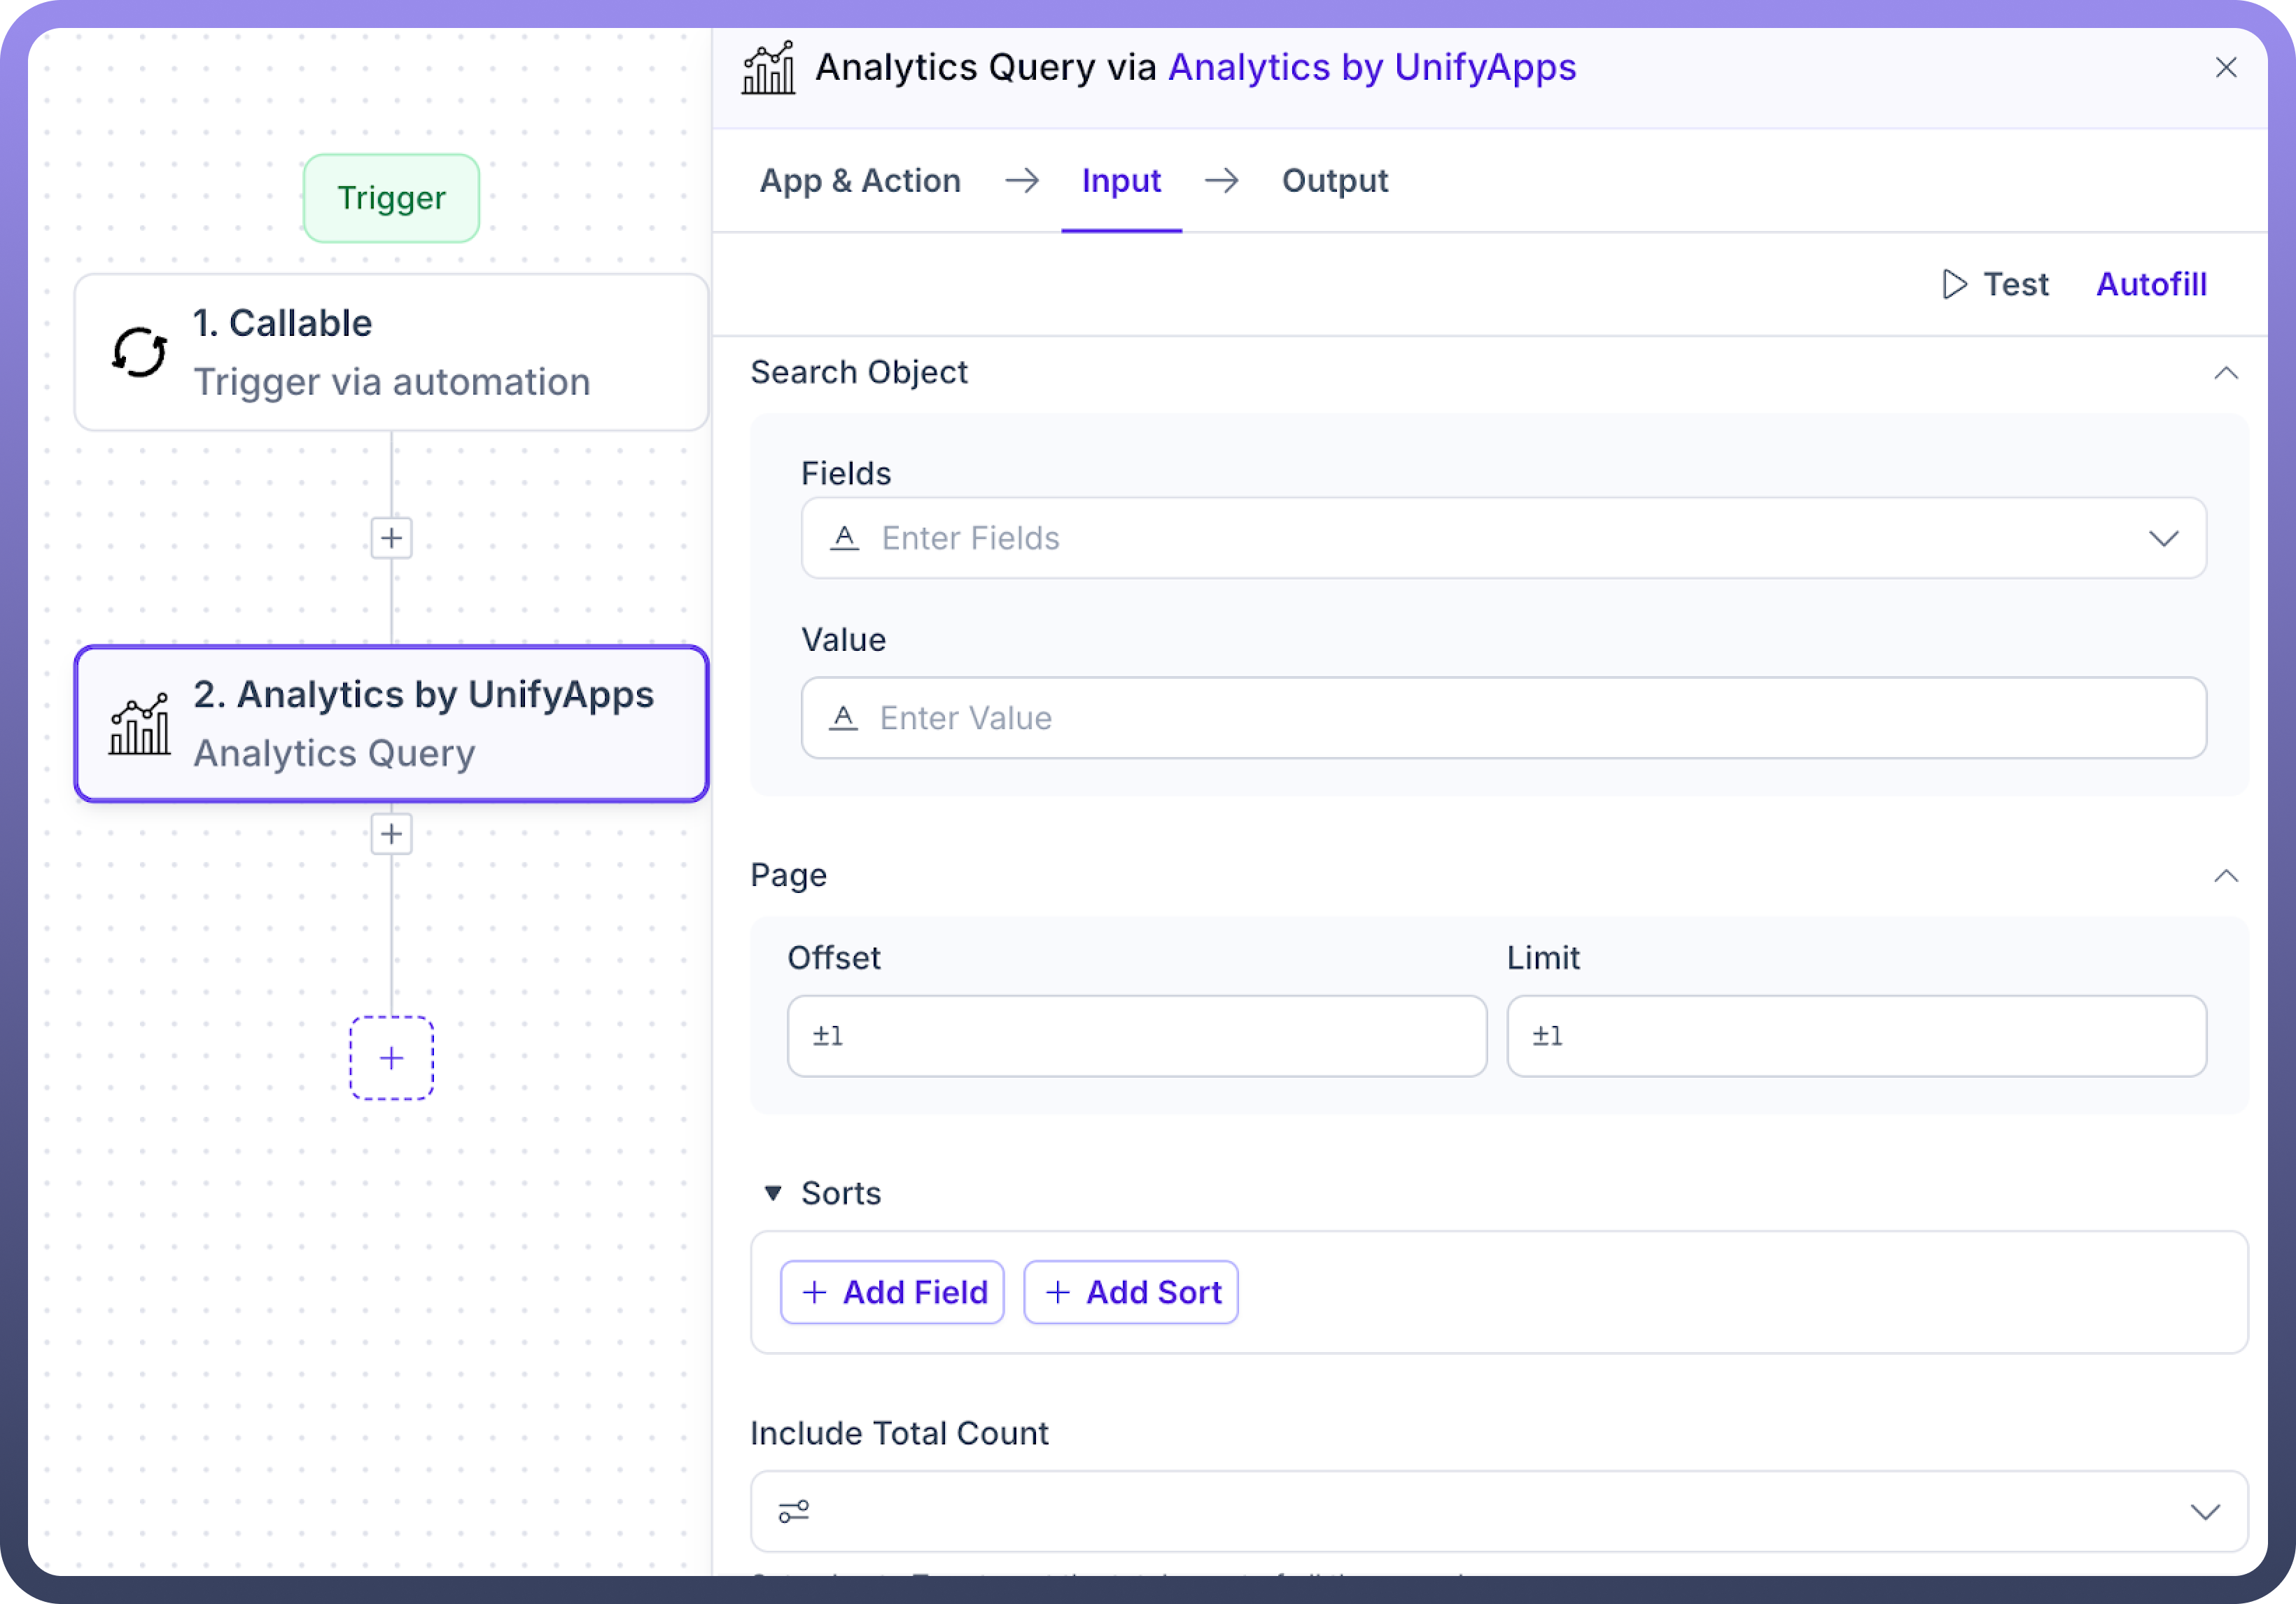
Task: Click the analytics chart icon in panel header
Action: click(x=768, y=68)
